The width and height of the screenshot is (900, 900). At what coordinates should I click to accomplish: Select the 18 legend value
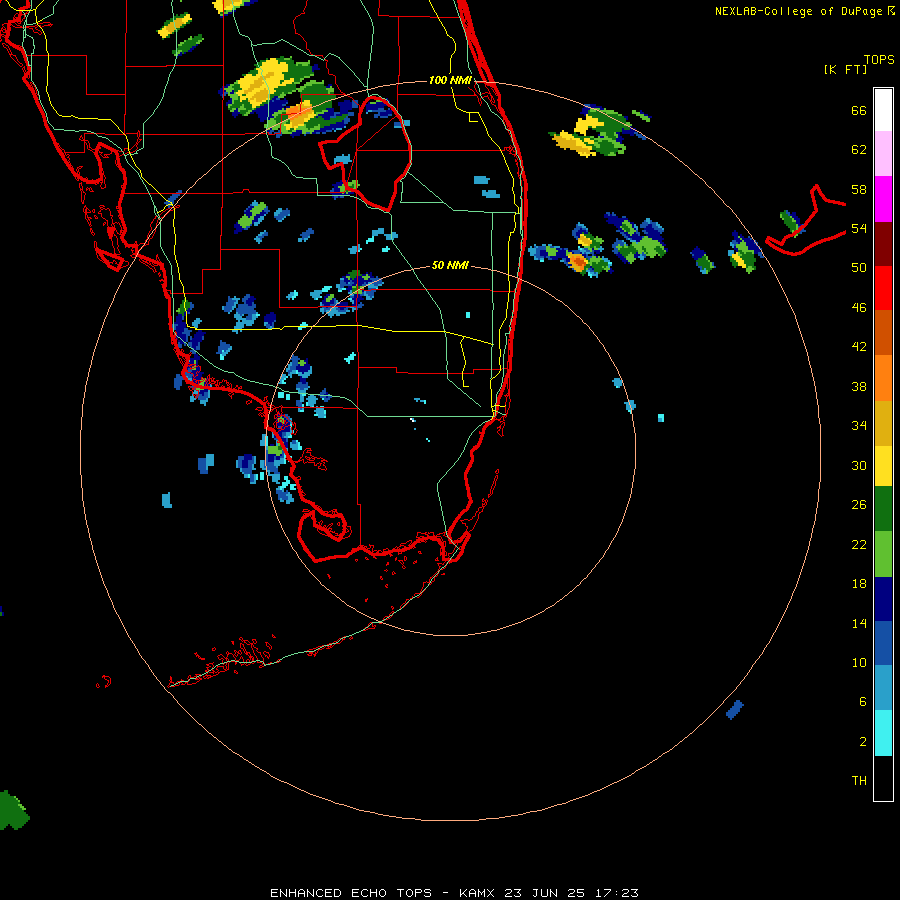859,584
